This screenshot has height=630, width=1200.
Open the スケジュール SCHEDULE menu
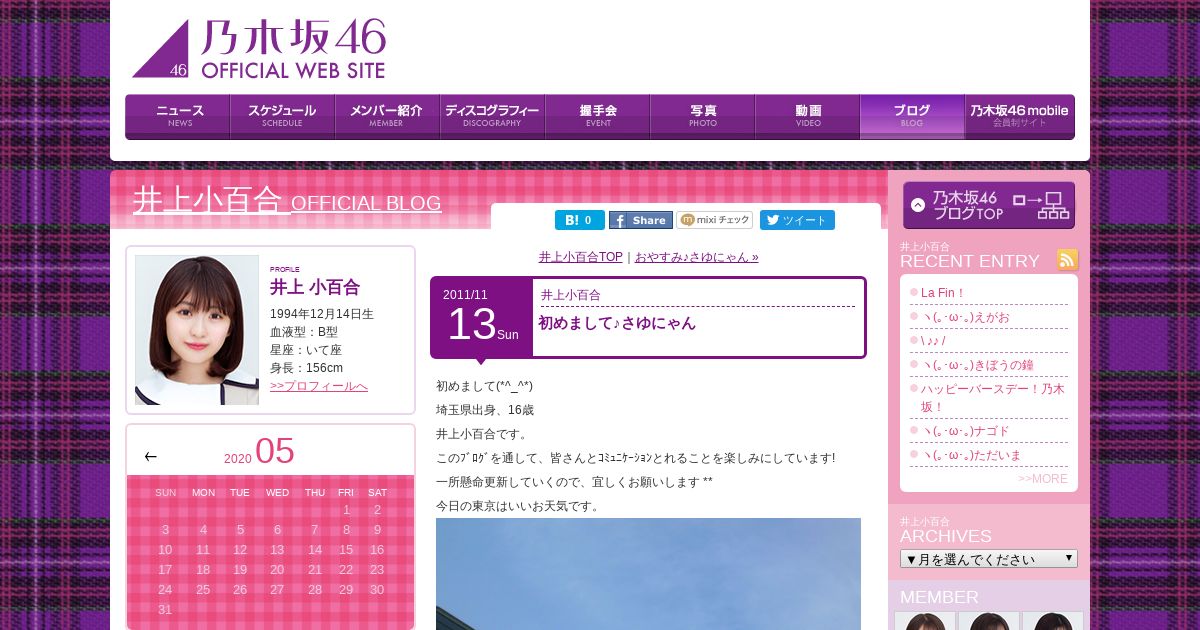[x=282, y=116]
